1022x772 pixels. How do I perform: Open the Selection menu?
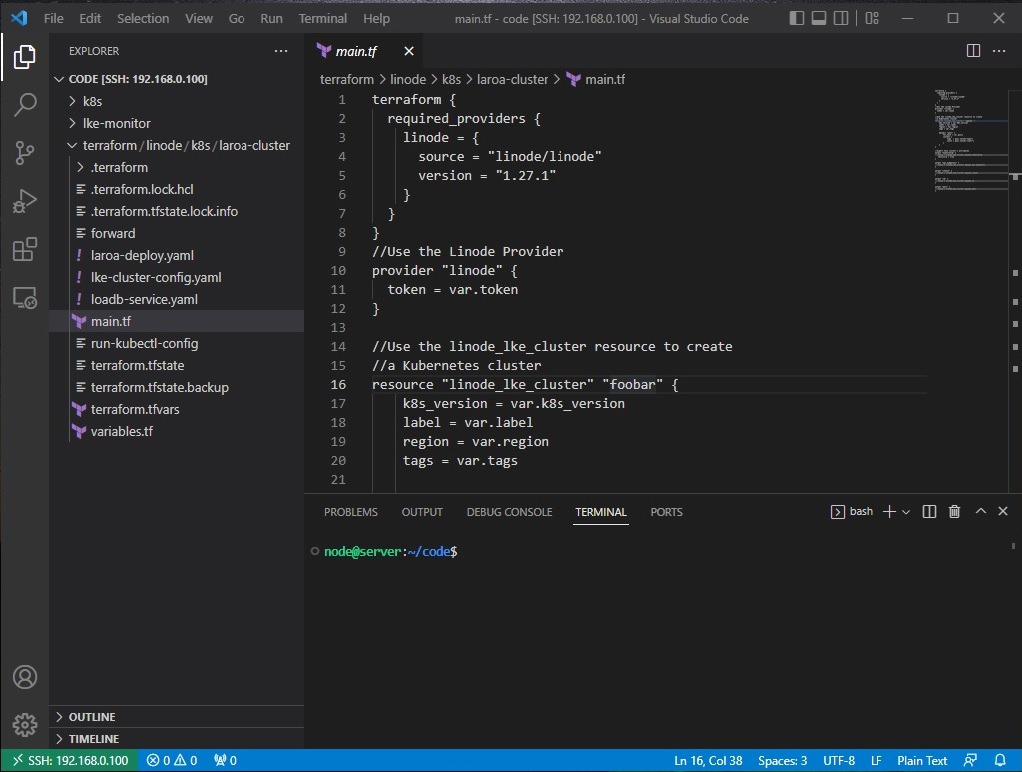coord(143,18)
